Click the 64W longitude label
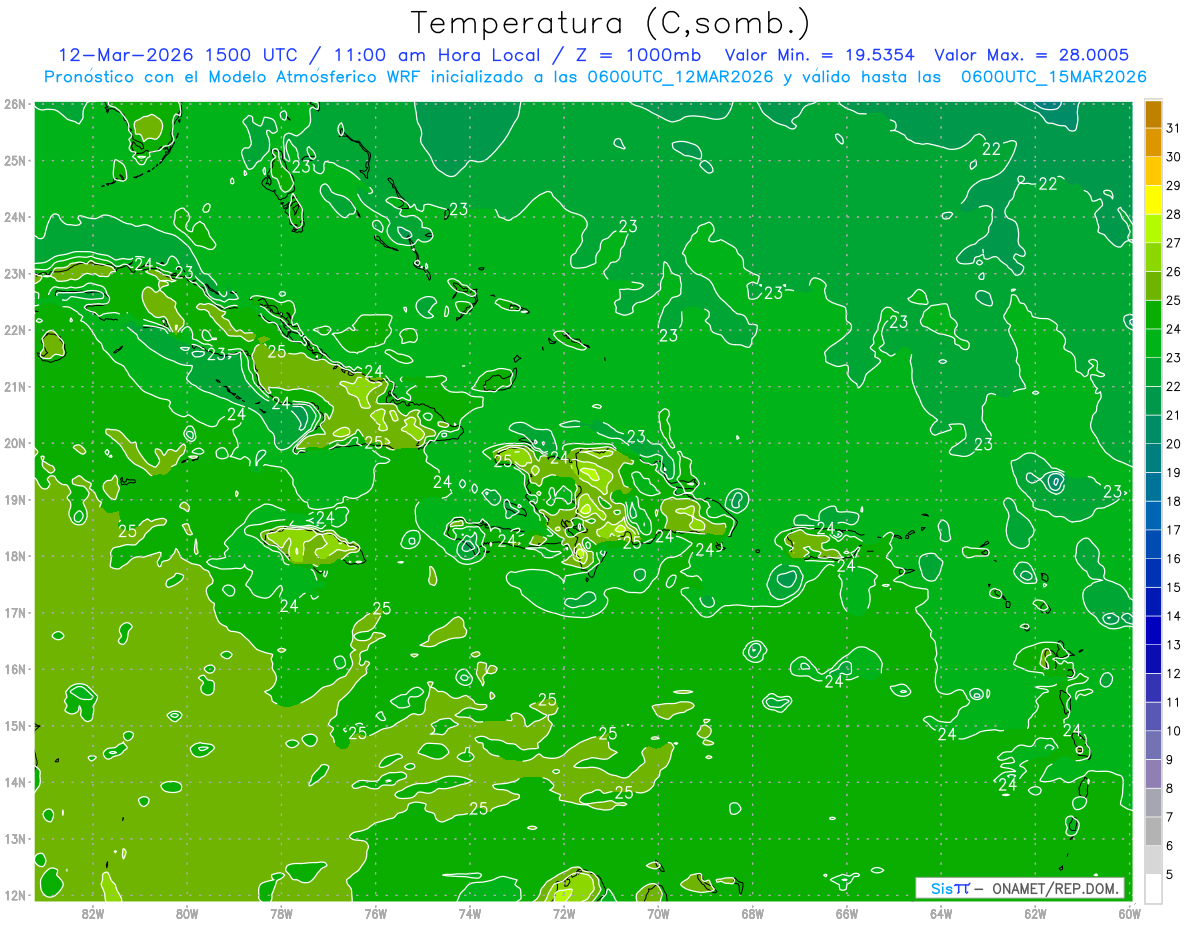 pos(941,913)
